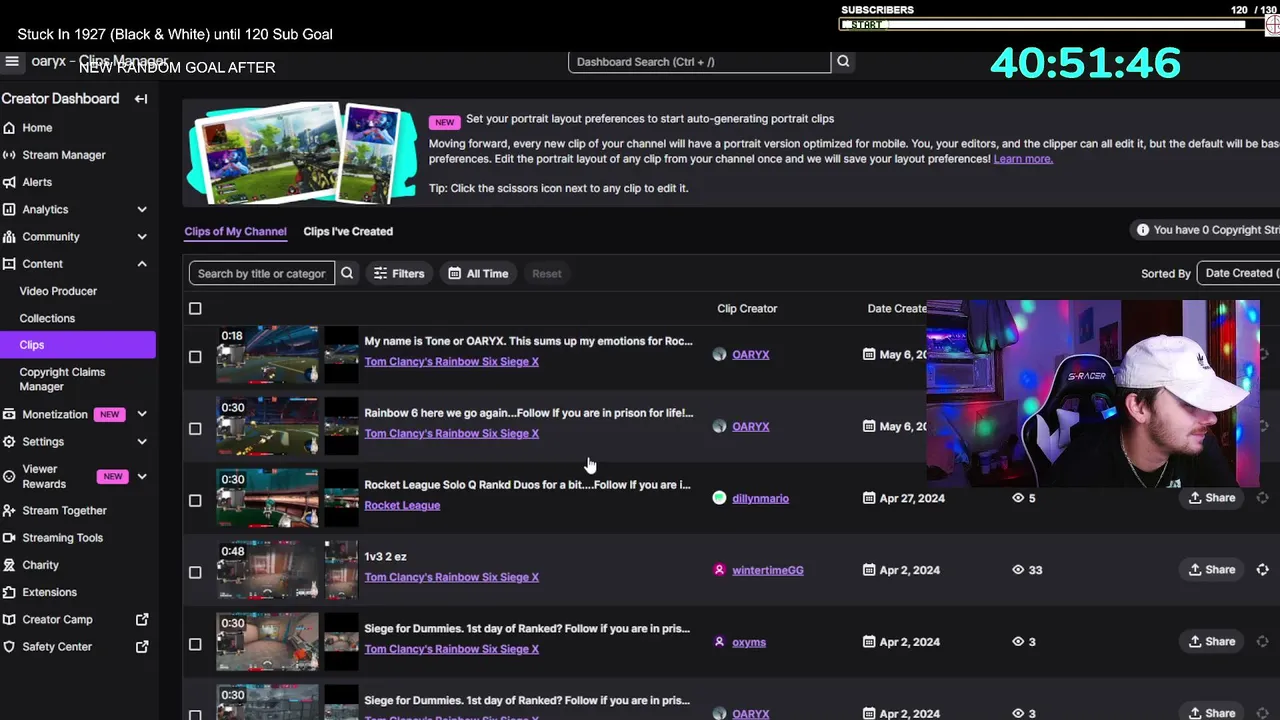
Task: Click Safety Center external link icon
Action: [x=142, y=647]
